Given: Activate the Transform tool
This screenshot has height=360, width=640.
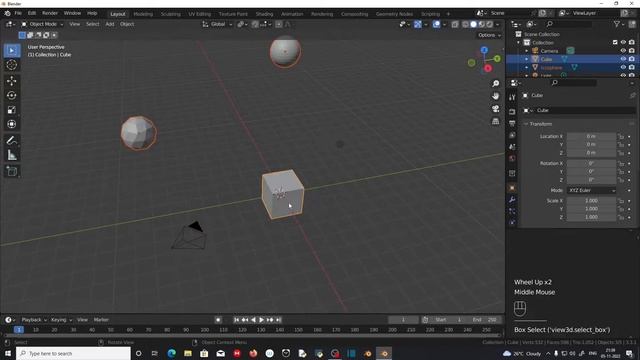Looking at the screenshot, I should [x=11, y=124].
